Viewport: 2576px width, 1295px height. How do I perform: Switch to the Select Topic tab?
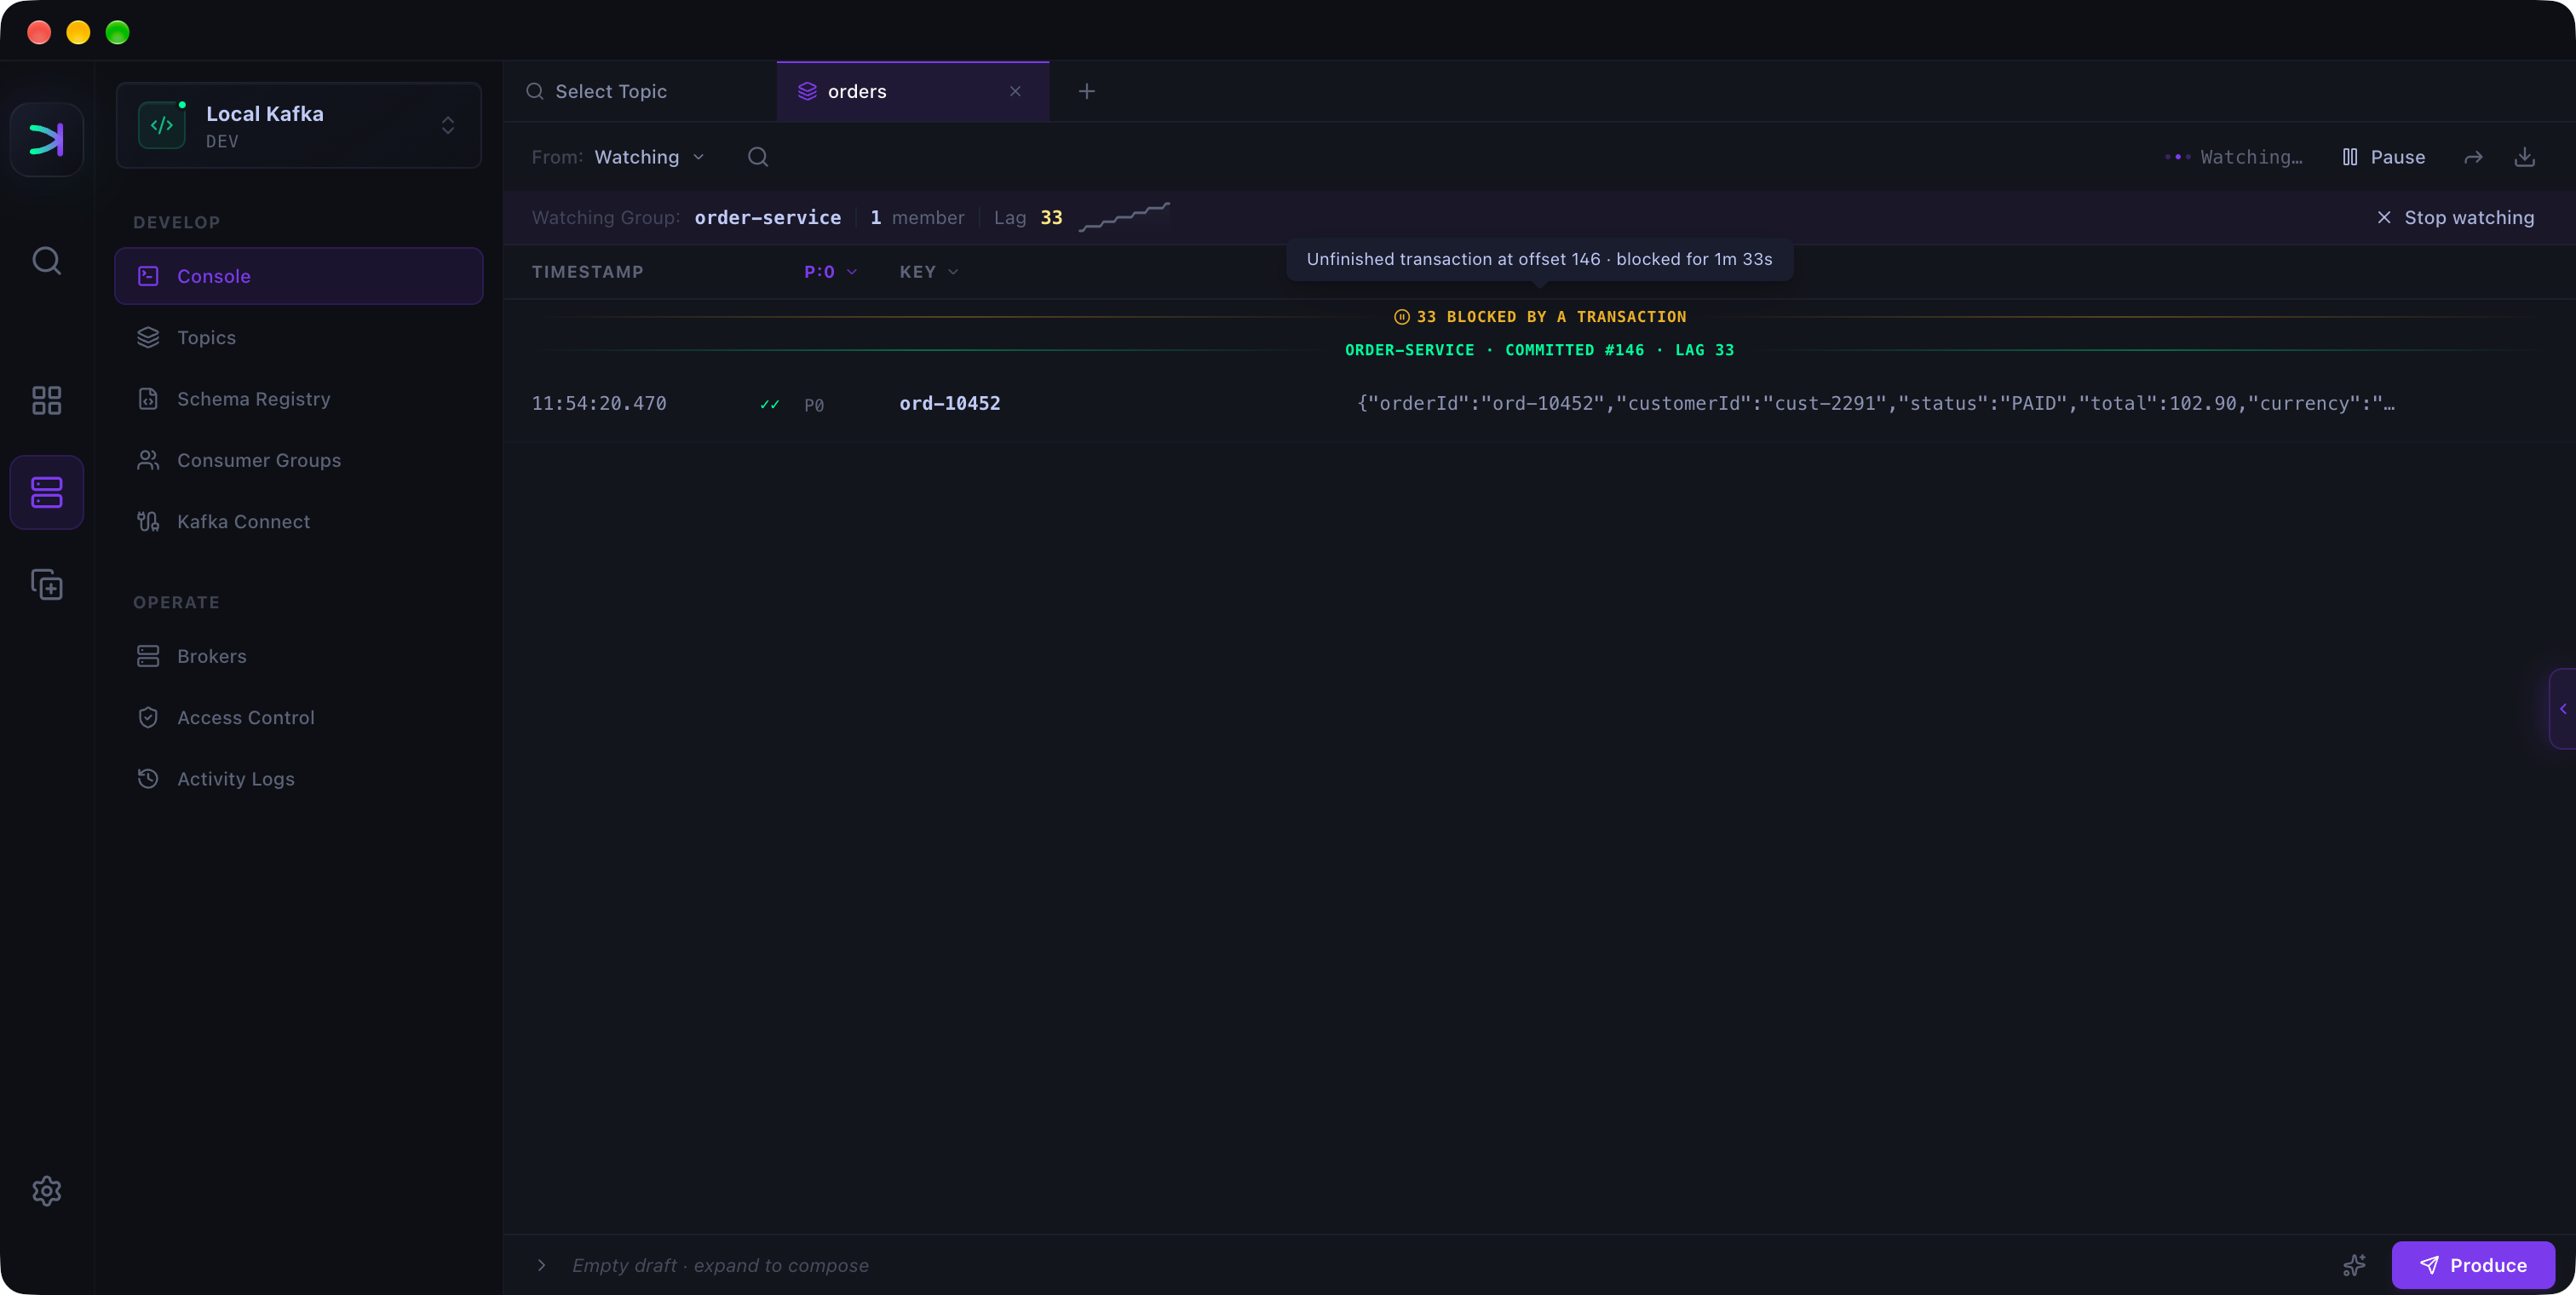coord(640,91)
